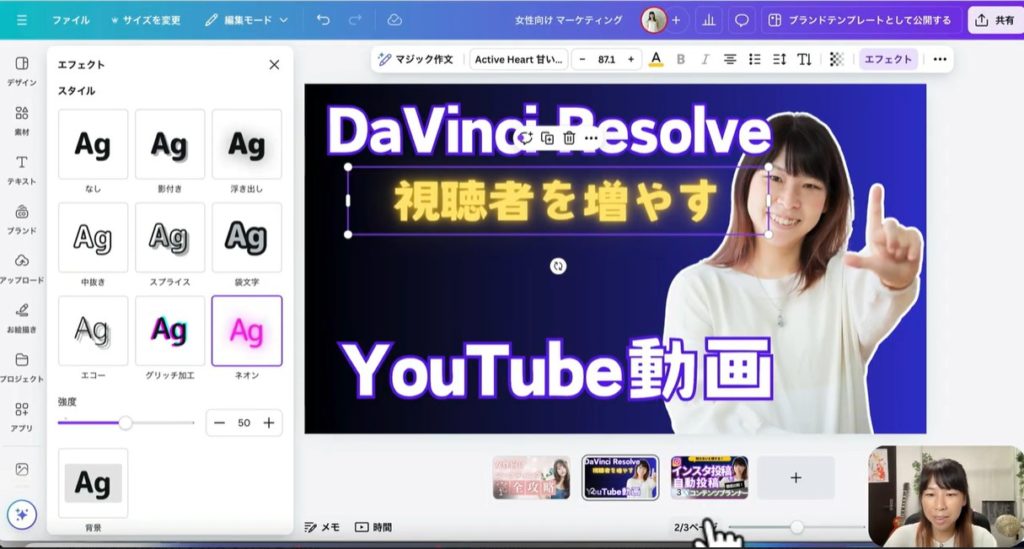
Task: Click the trash icon above text box
Action: pos(569,138)
